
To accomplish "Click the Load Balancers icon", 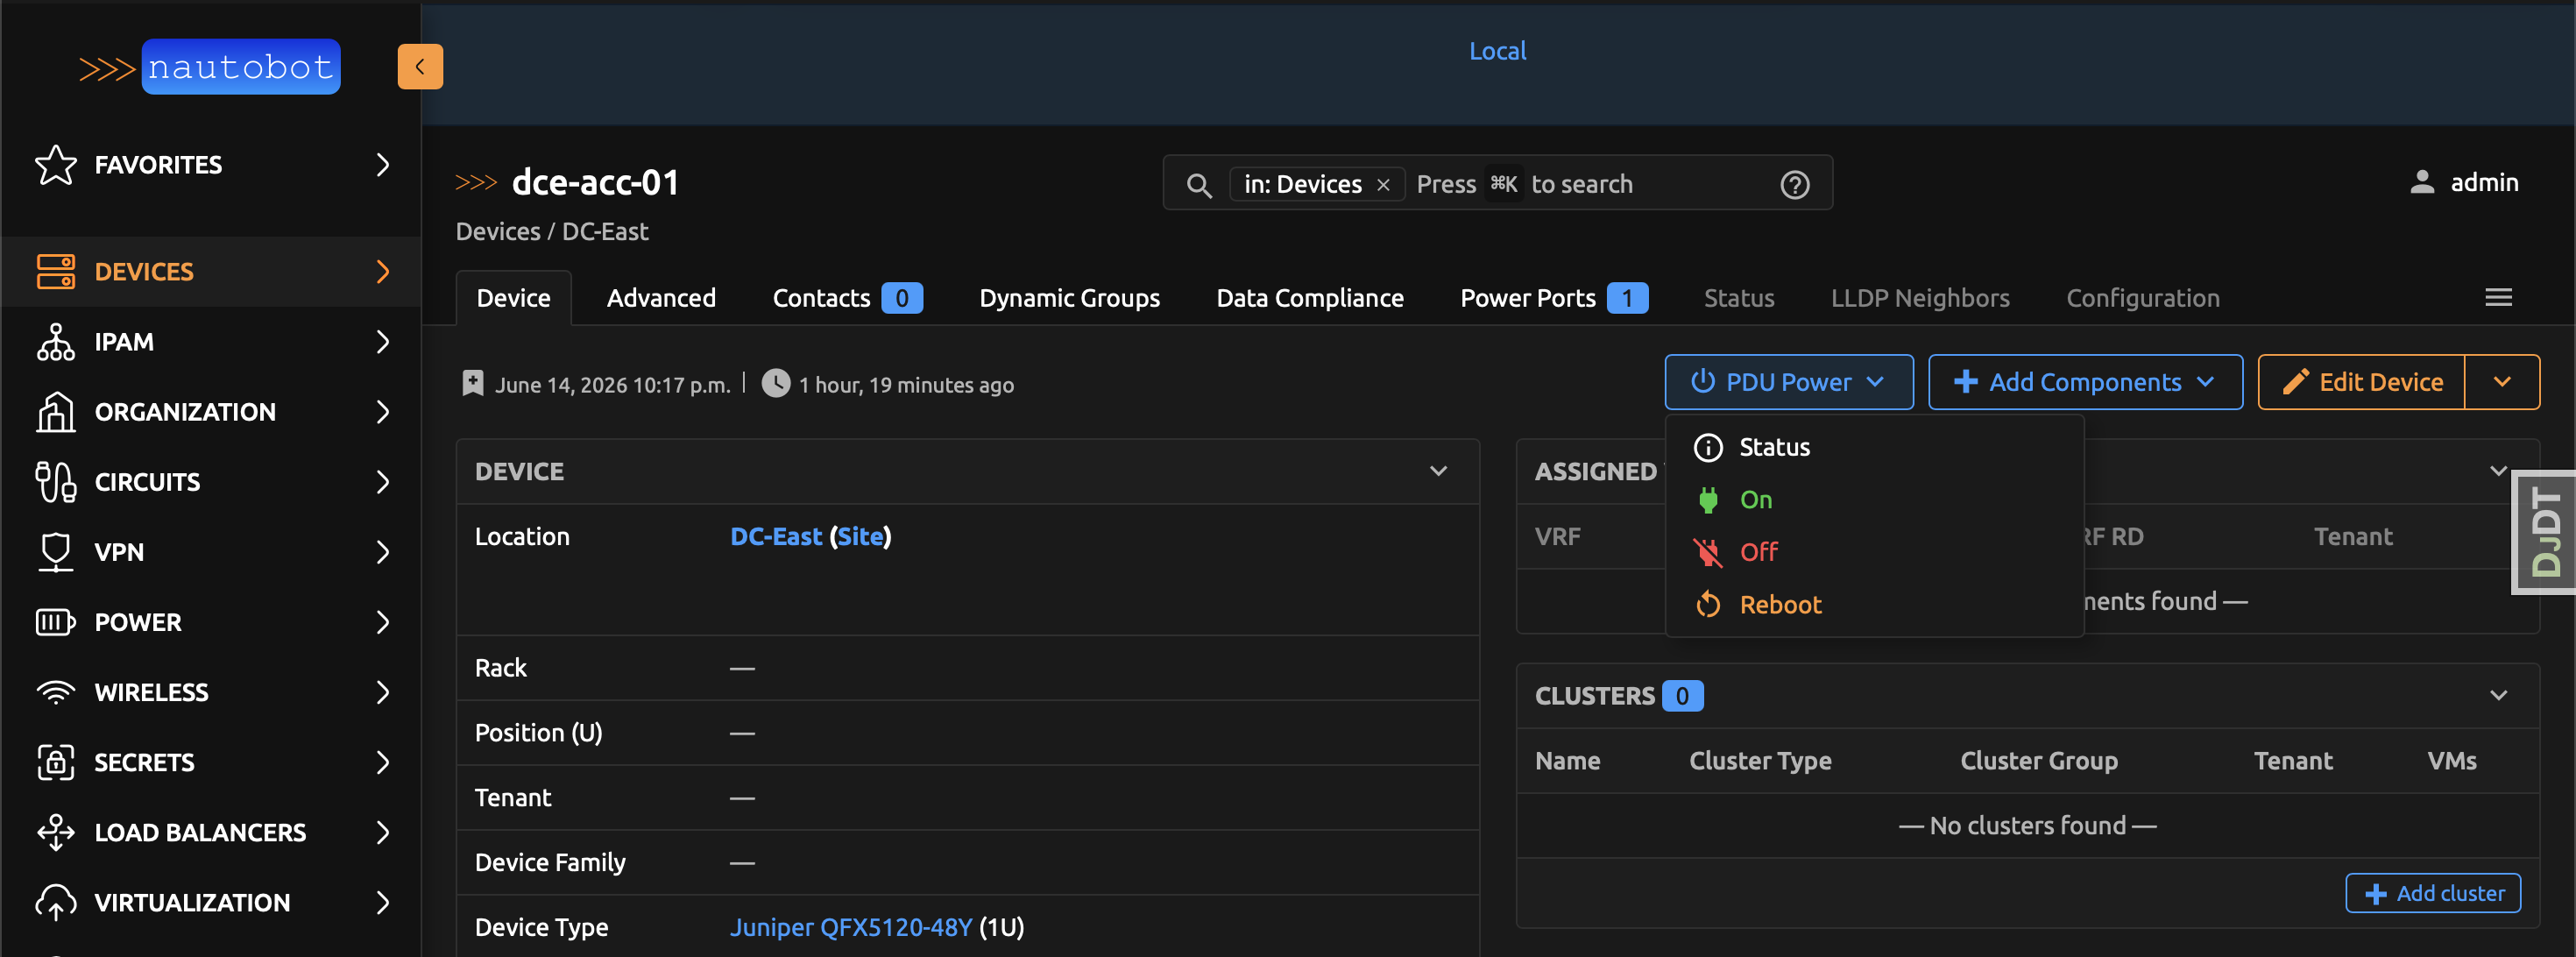I will tap(56, 832).
